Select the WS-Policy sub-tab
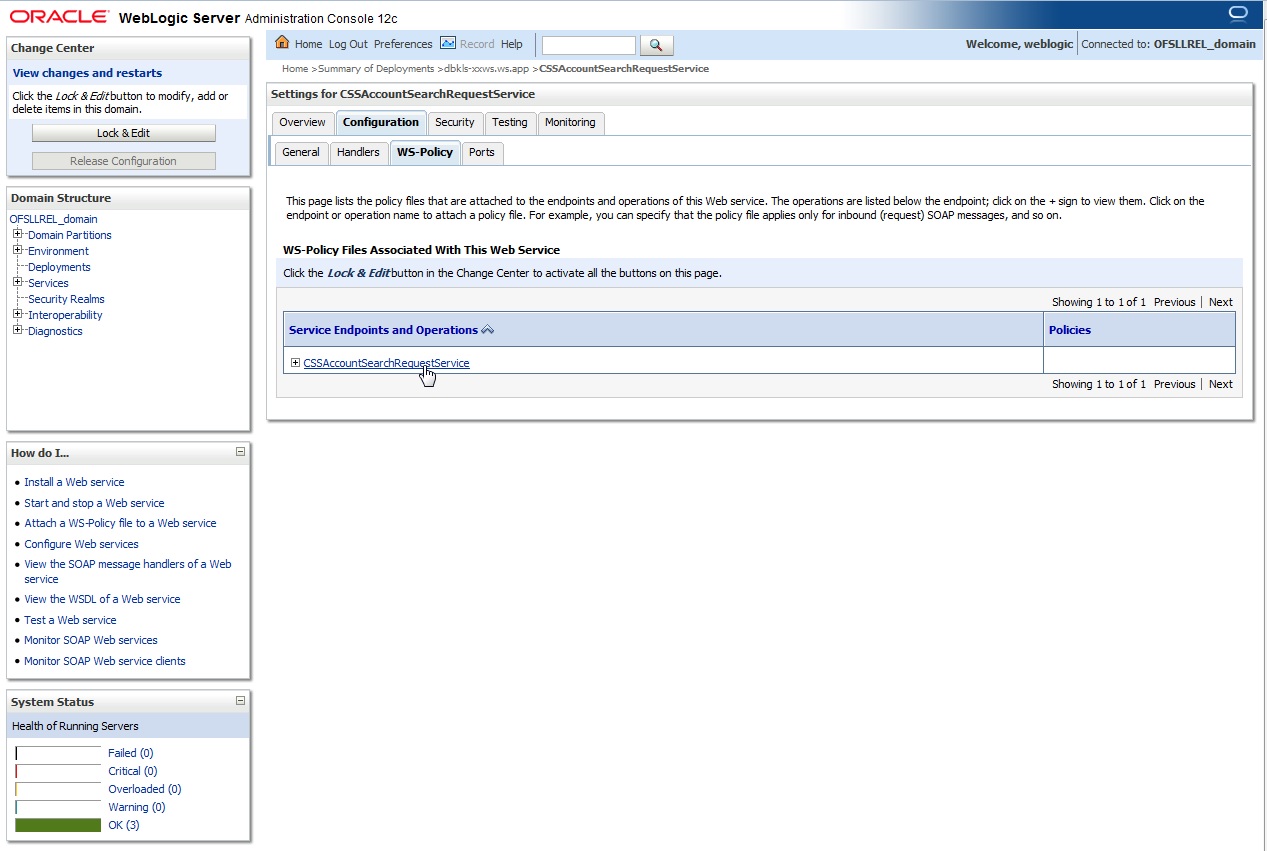This screenshot has height=851, width=1267. tap(425, 152)
